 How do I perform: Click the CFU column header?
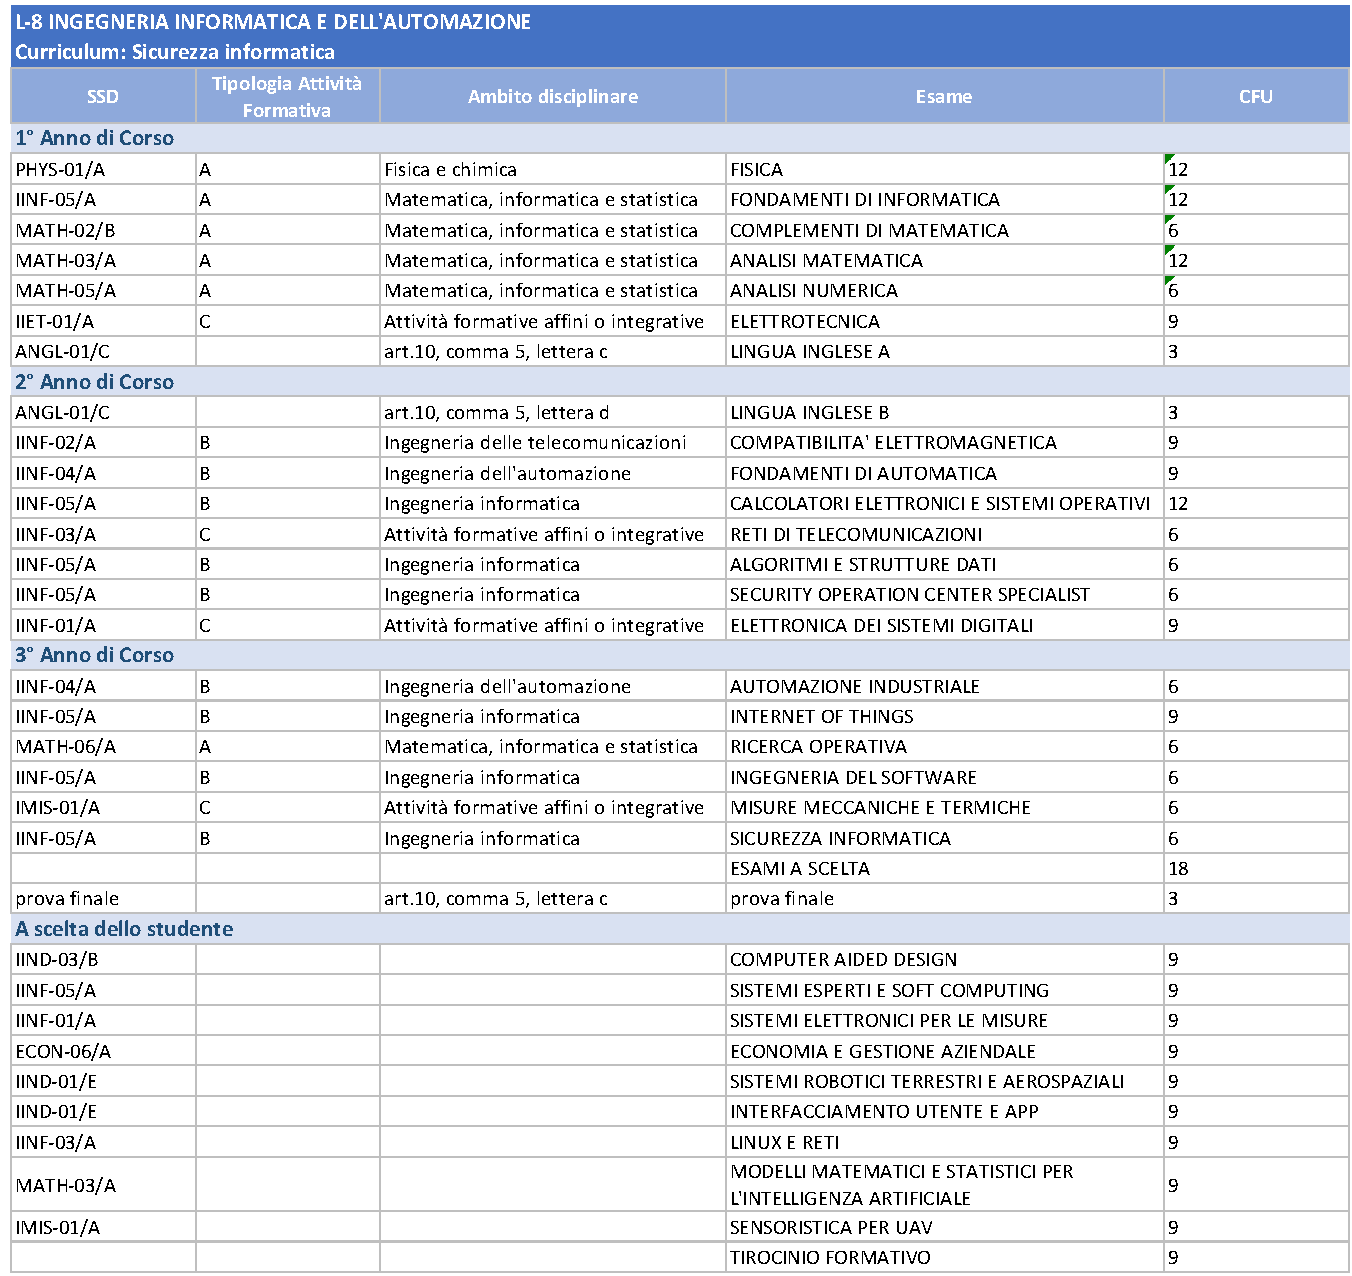click(1256, 96)
